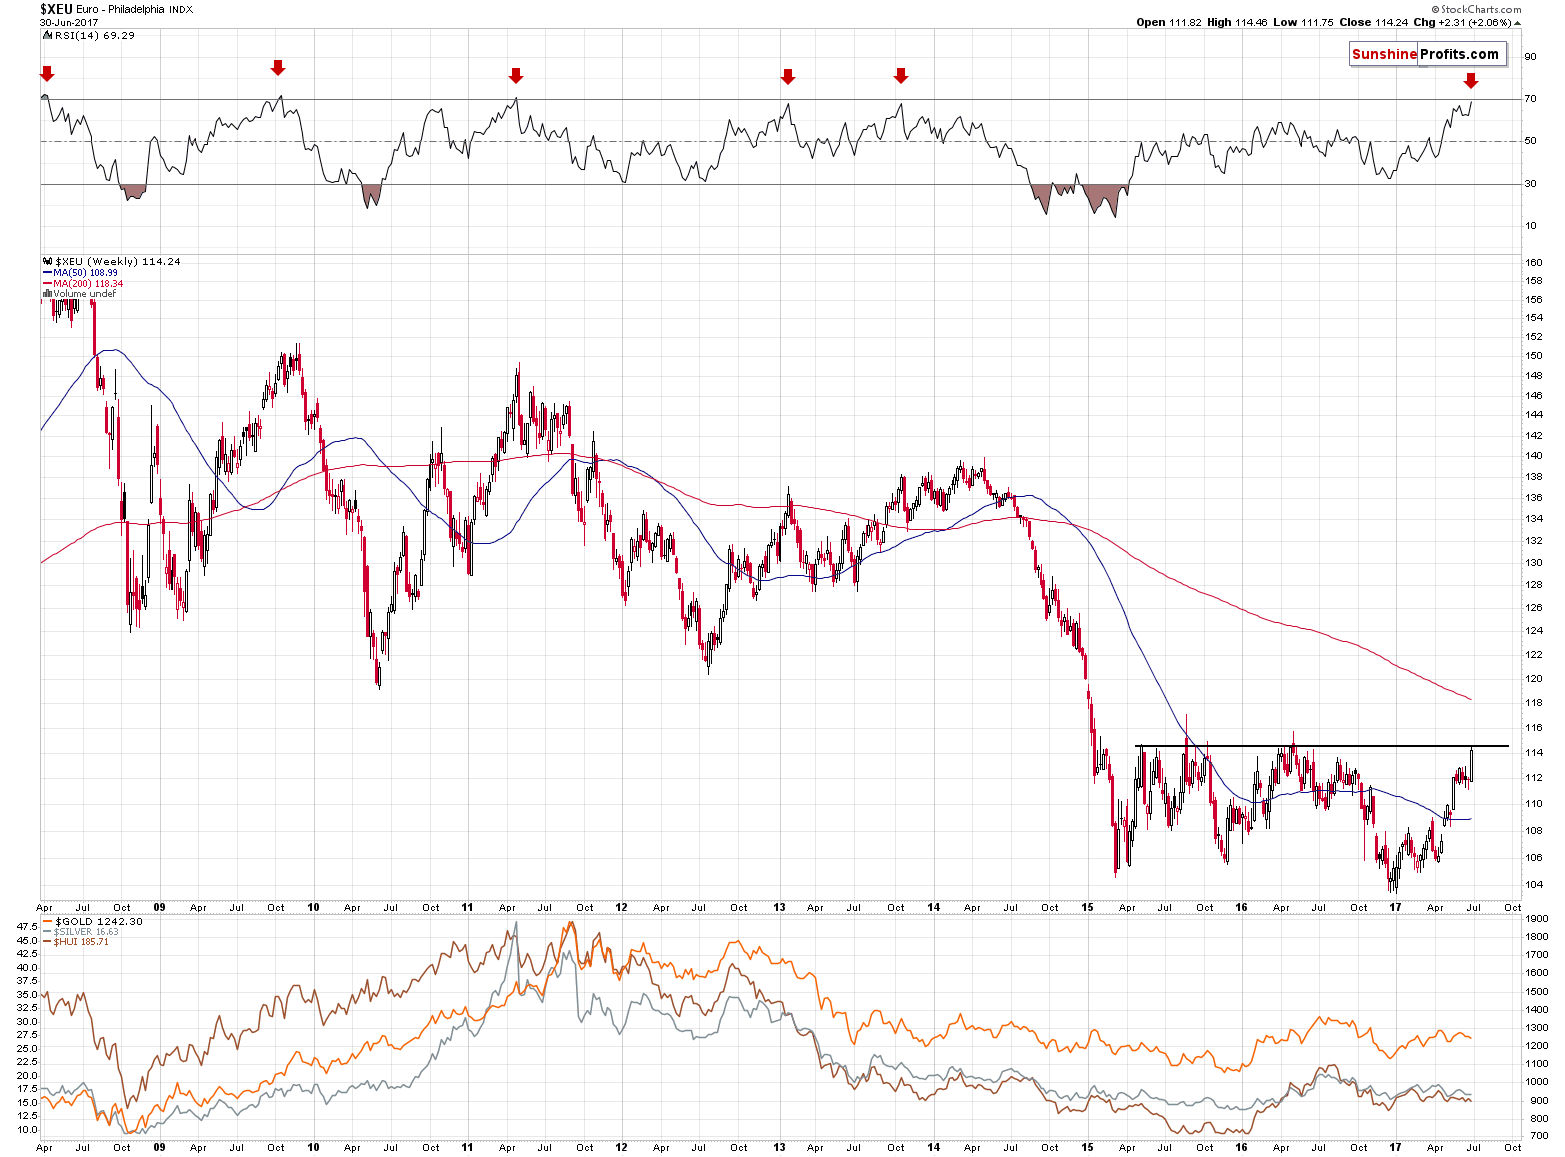Viewport: 1565px width, 1157px height.
Task: Open the StockCharts.com copyright link
Action: (1475, 9)
